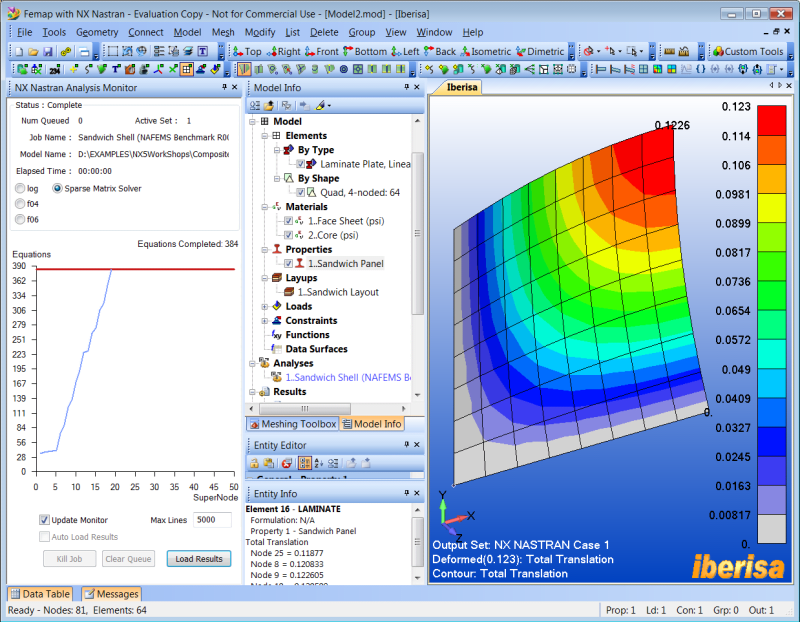
Task: Collapse the Elements tree node
Action: (264, 136)
